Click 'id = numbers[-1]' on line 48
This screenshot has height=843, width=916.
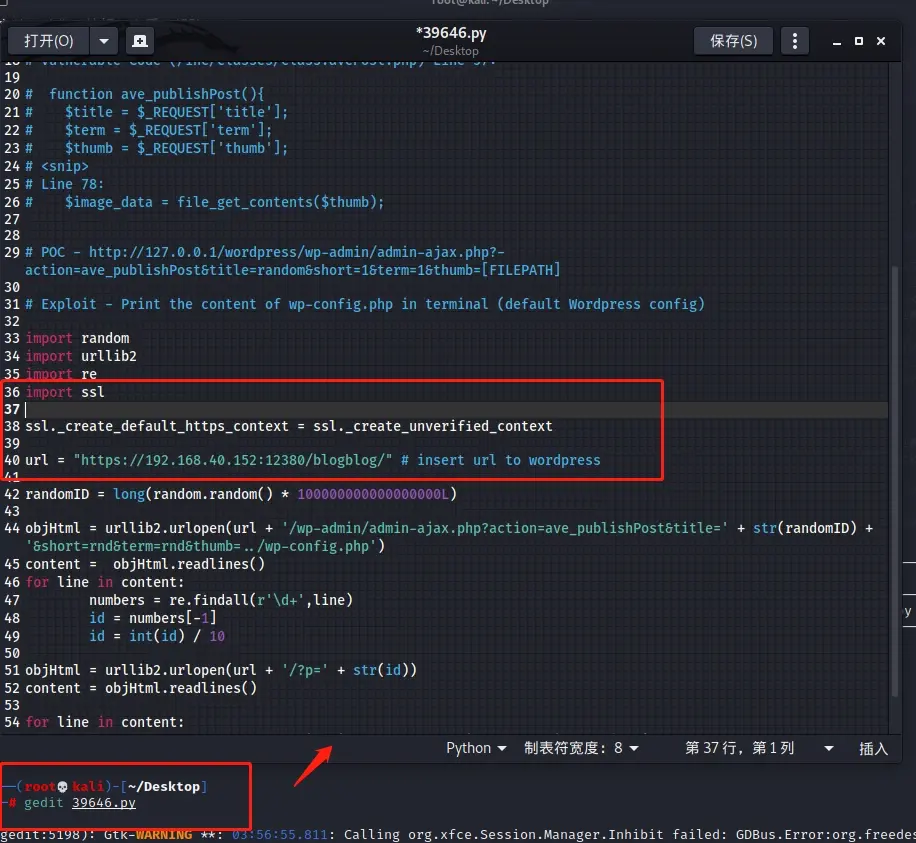152,618
